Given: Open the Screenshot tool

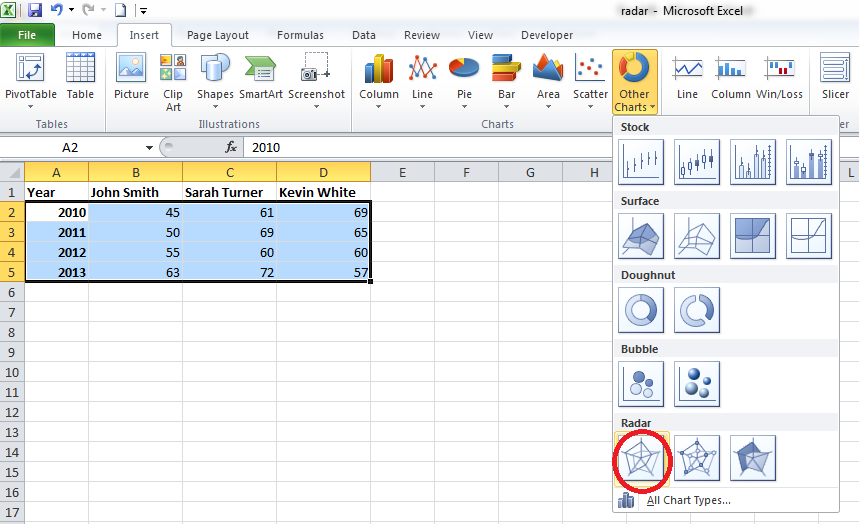Looking at the screenshot, I should coord(316,81).
